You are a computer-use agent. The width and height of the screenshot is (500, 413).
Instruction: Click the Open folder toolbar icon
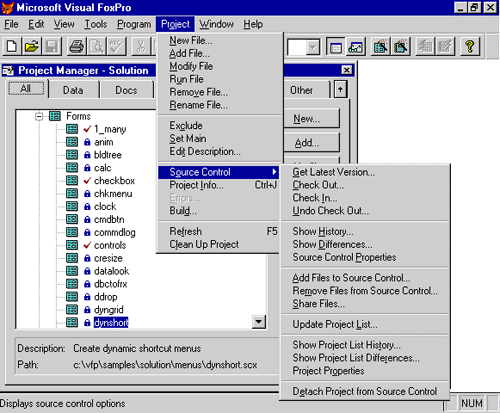click(x=32, y=46)
